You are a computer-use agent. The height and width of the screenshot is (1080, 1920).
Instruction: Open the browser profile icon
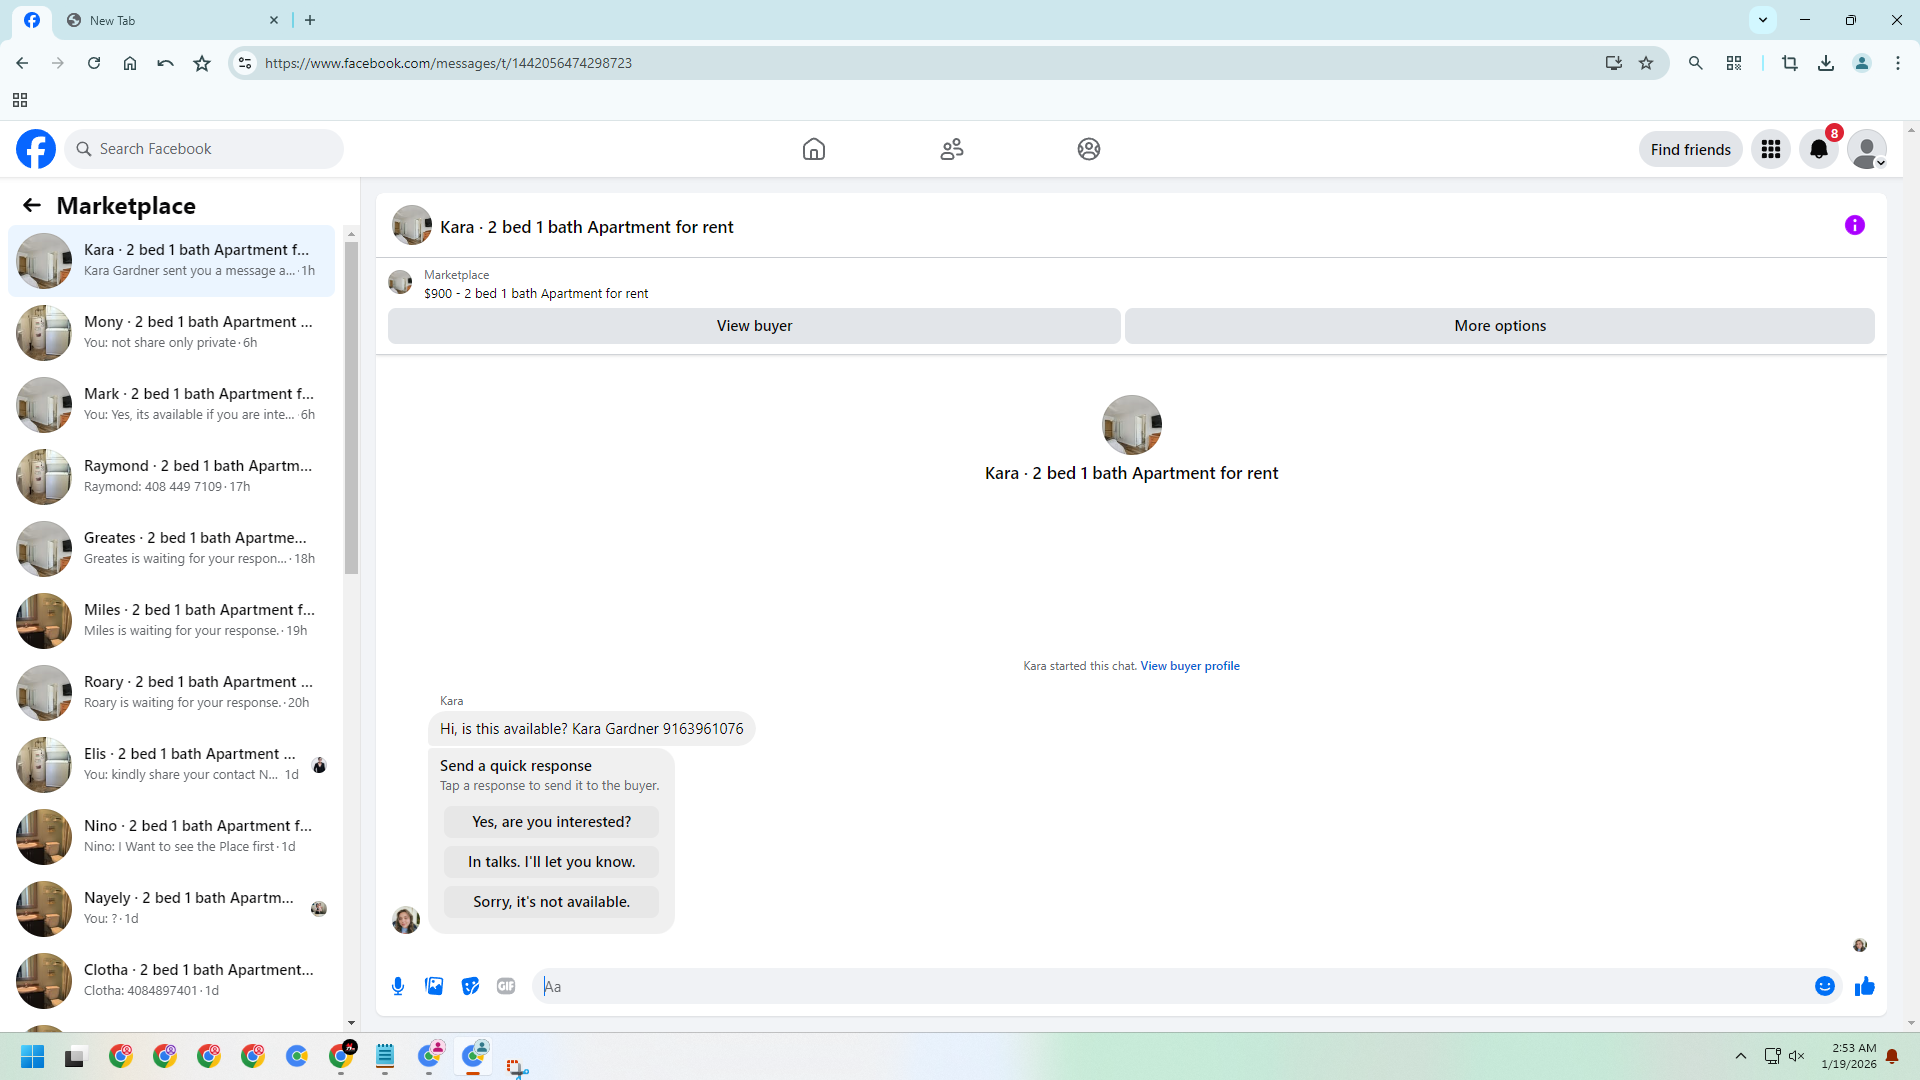(x=1862, y=63)
